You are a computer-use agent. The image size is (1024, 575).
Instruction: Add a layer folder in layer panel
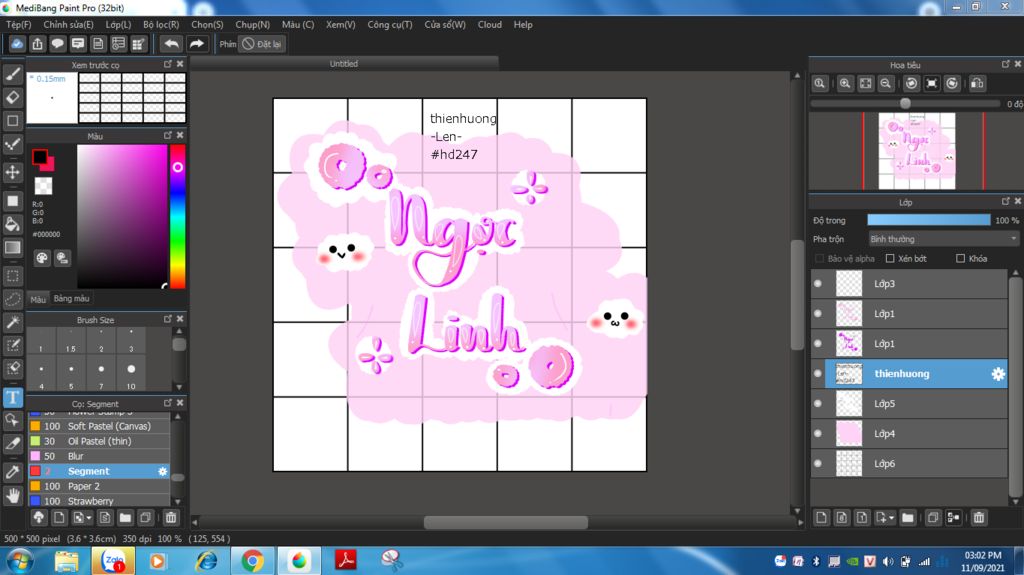[x=908, y=518]
